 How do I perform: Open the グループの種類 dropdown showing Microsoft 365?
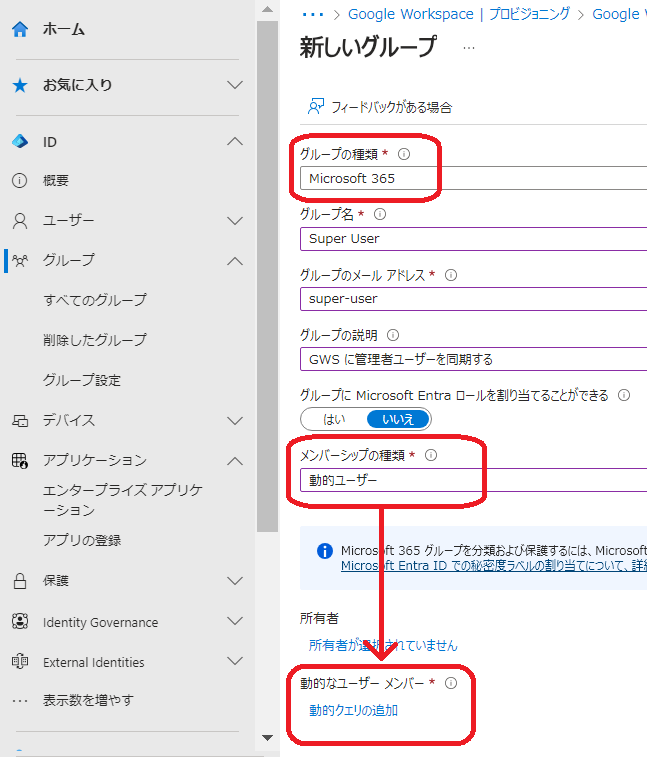[x=473, y=178]
